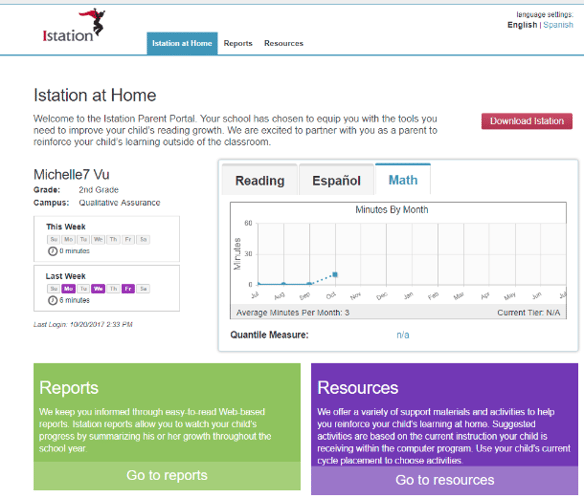The height and width of the screenshot is (498, 584).
Task: Click the Quantile Measure n/a value
Action: point(403,335)
